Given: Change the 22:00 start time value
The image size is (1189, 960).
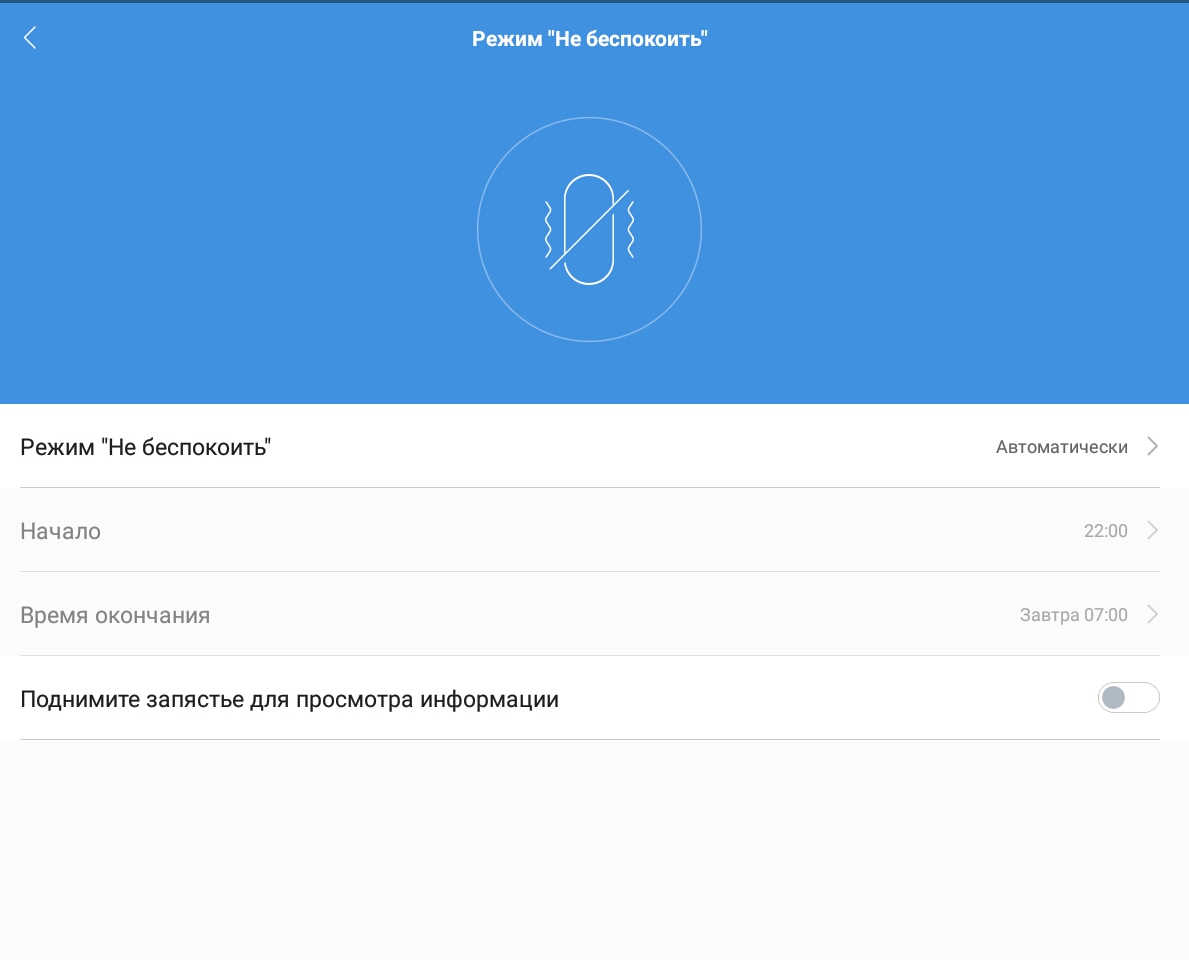Looking at the screenshot, I should point(1105,531).
